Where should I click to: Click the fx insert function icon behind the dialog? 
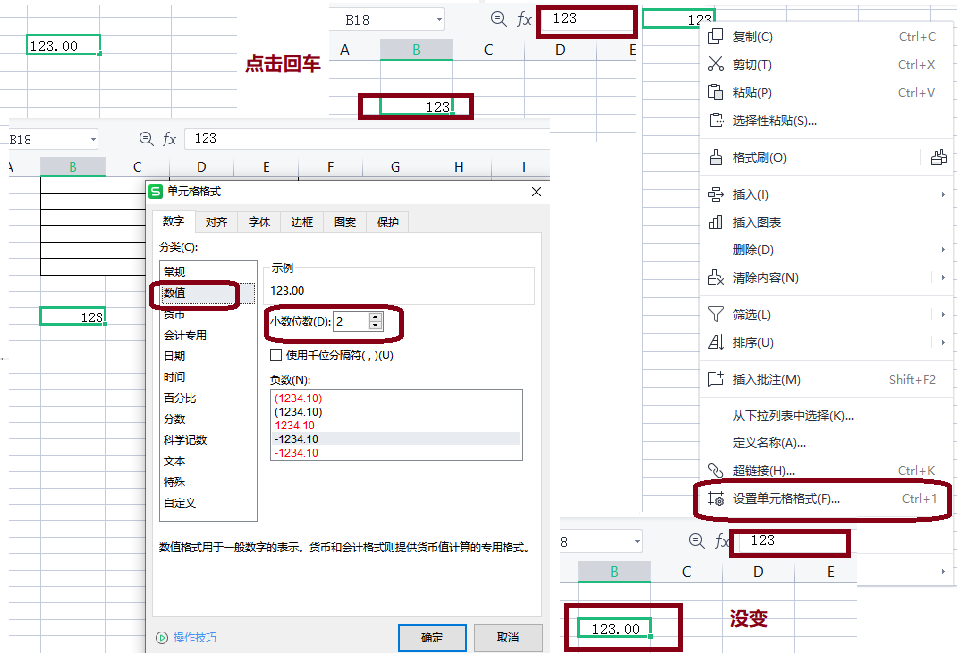[x=169, y=139]
